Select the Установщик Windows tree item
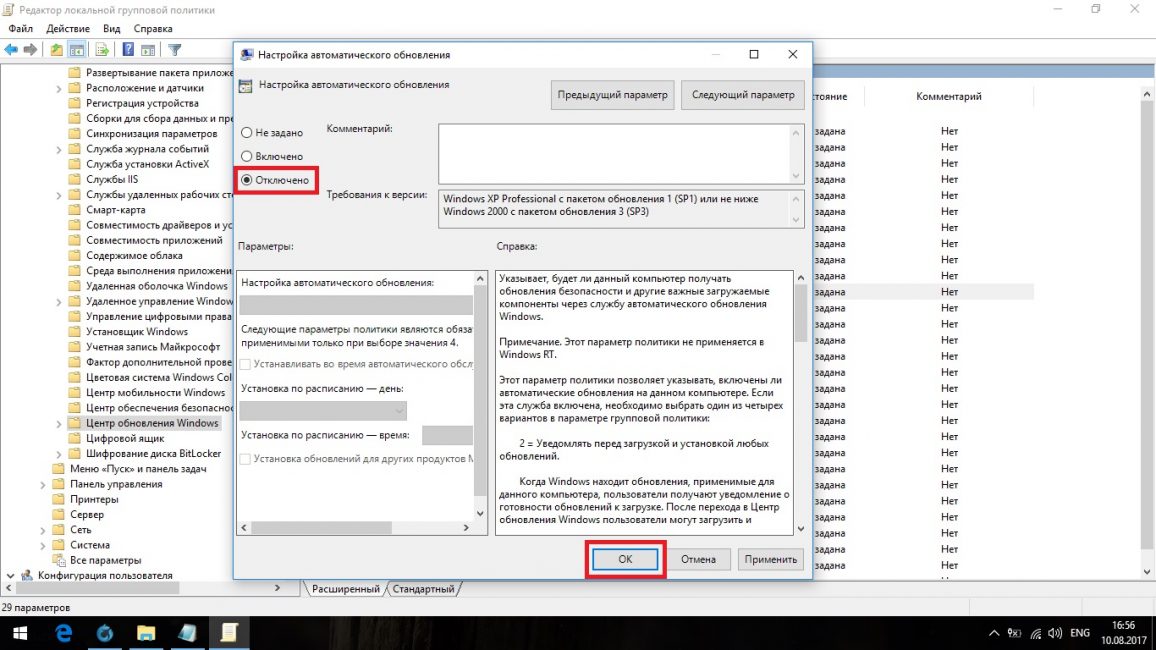This screenshot has height=650, width=1156. coord(136,332)
